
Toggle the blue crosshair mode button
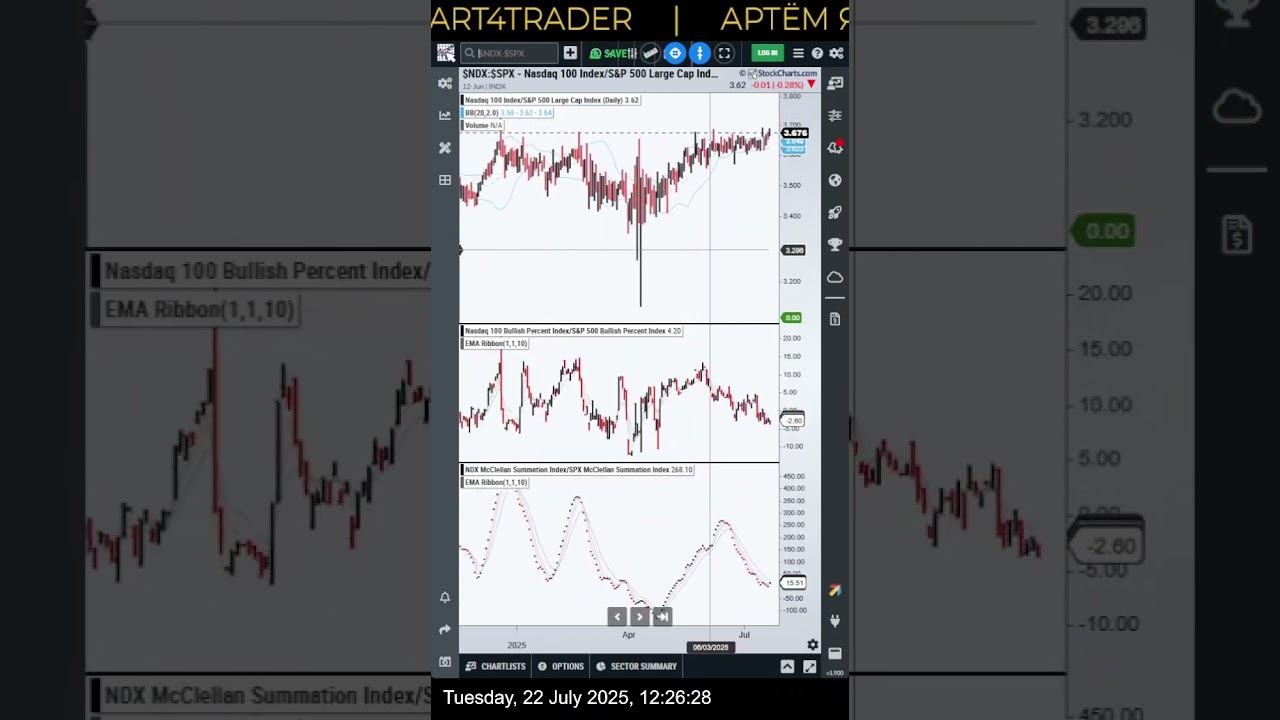(675, 53)
